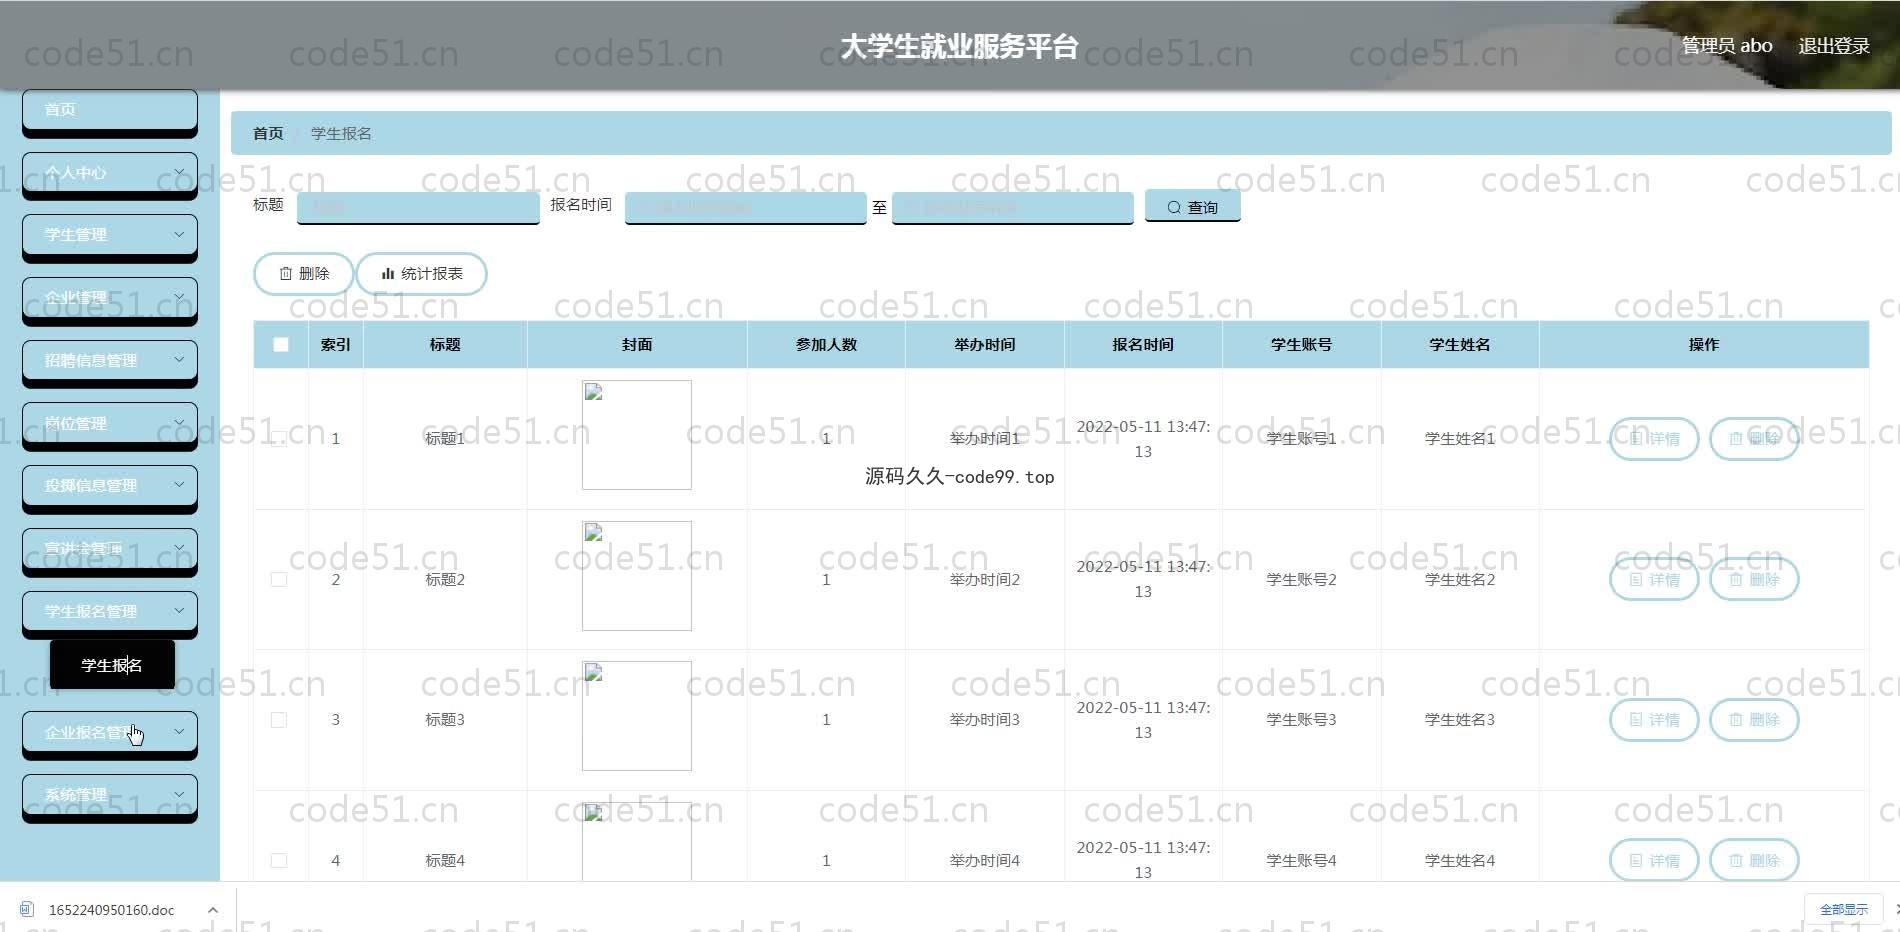The width and height of the screenshot is (1900, 932).
Task: Click the 退出登录 logout link
Action: tap(1834, 46)
